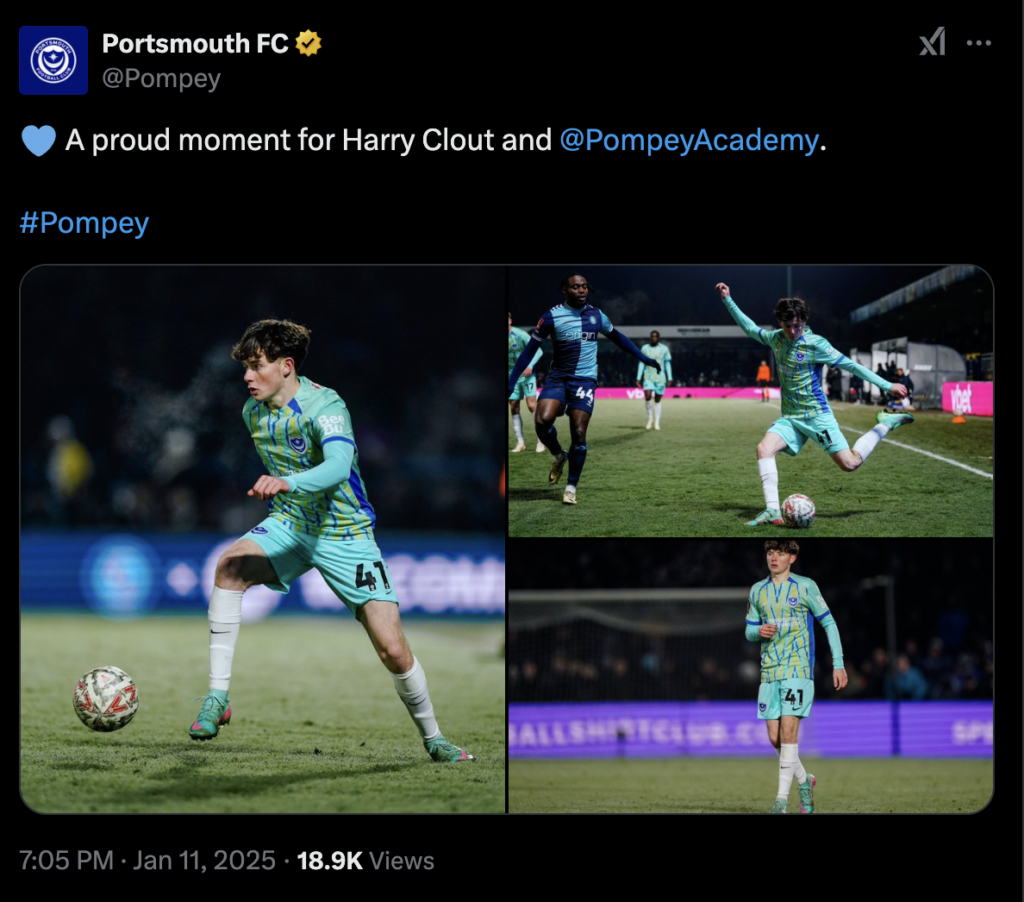Click opposing player number 44 in top-right photo
Screen dimensions: 1024x902
coord(584,396)
